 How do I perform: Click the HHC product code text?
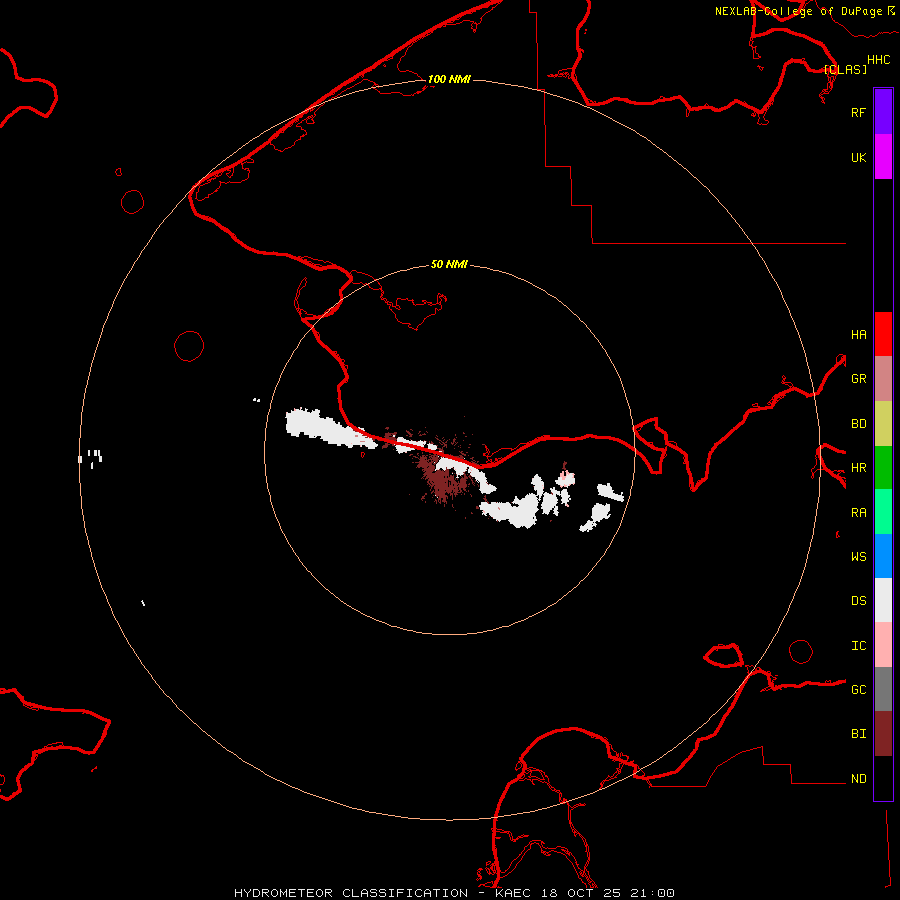click(878, 59)
